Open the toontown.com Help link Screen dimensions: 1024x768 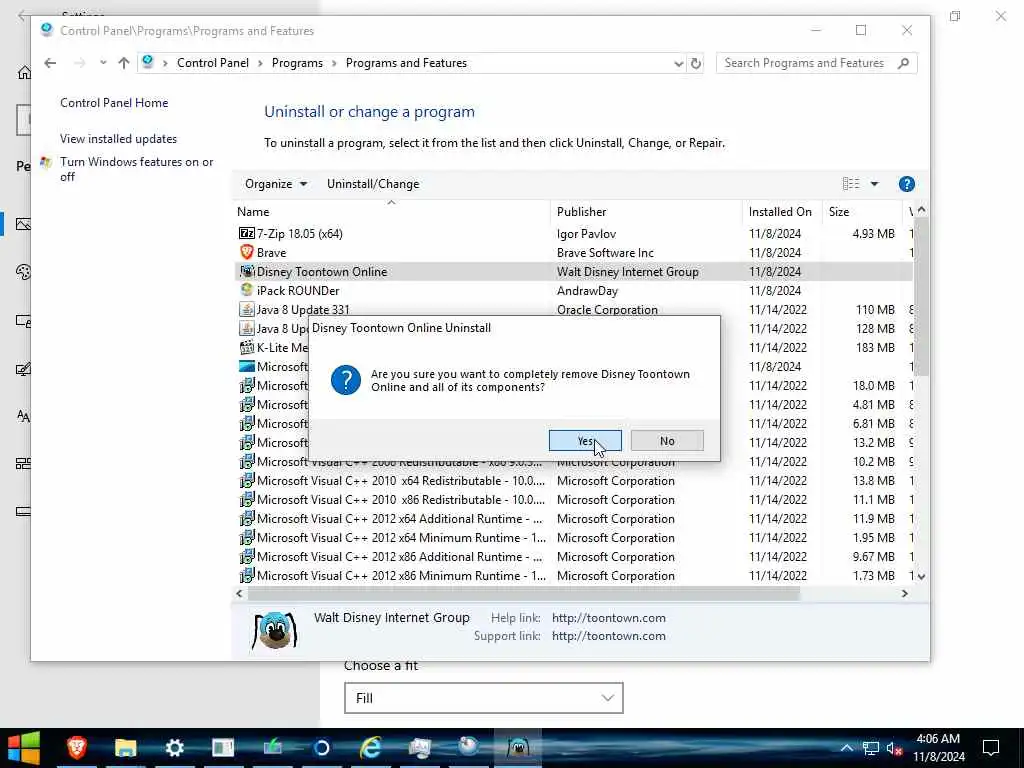(x=608, y=618)
